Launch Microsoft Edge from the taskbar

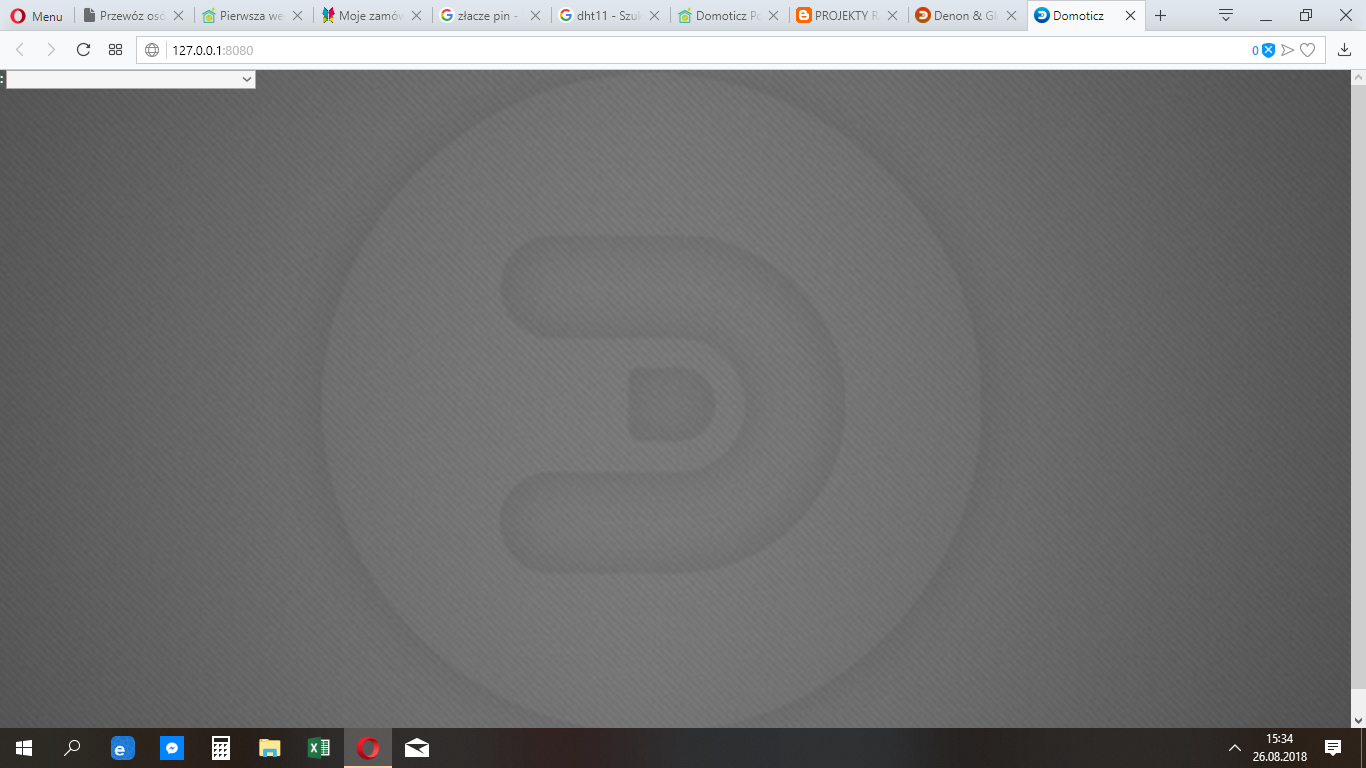[x=122, y=748]
